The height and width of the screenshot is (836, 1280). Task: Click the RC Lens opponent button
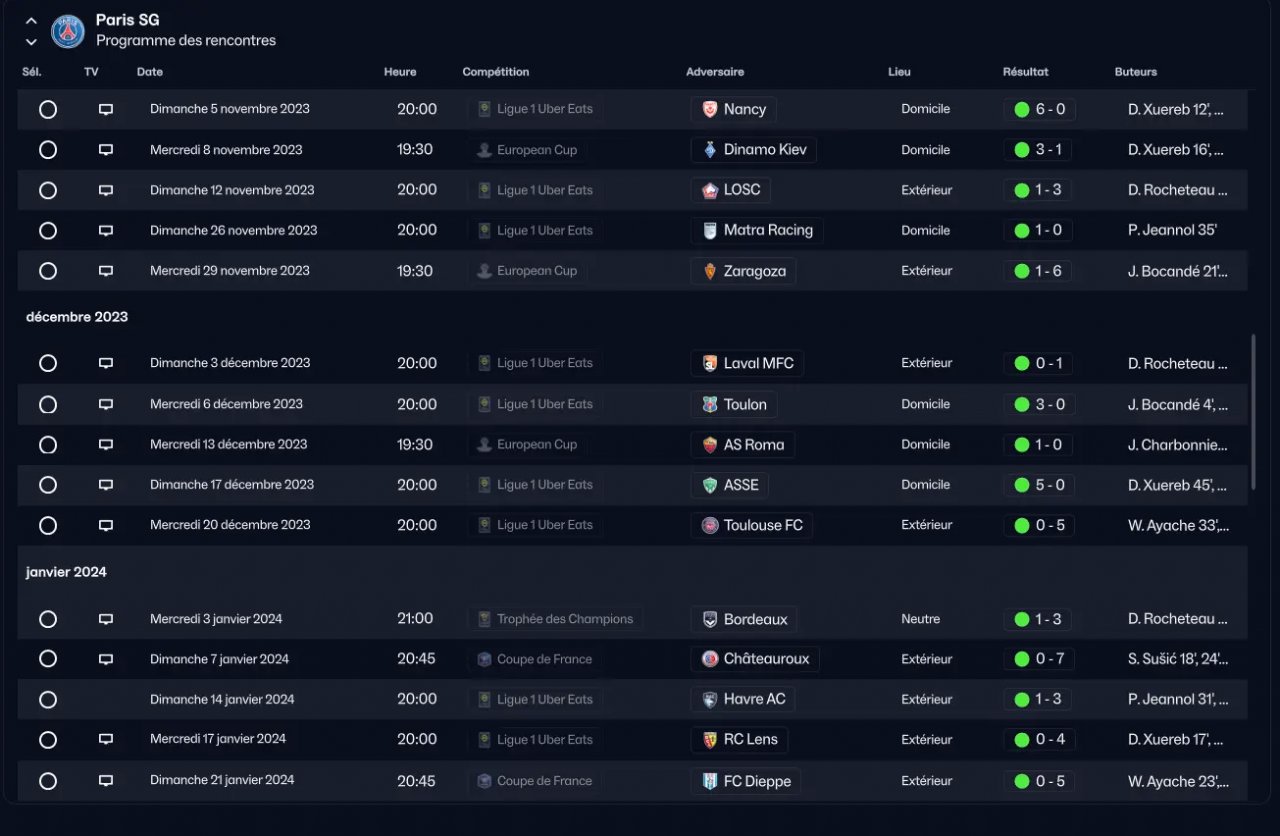click(x=740, y=740)
